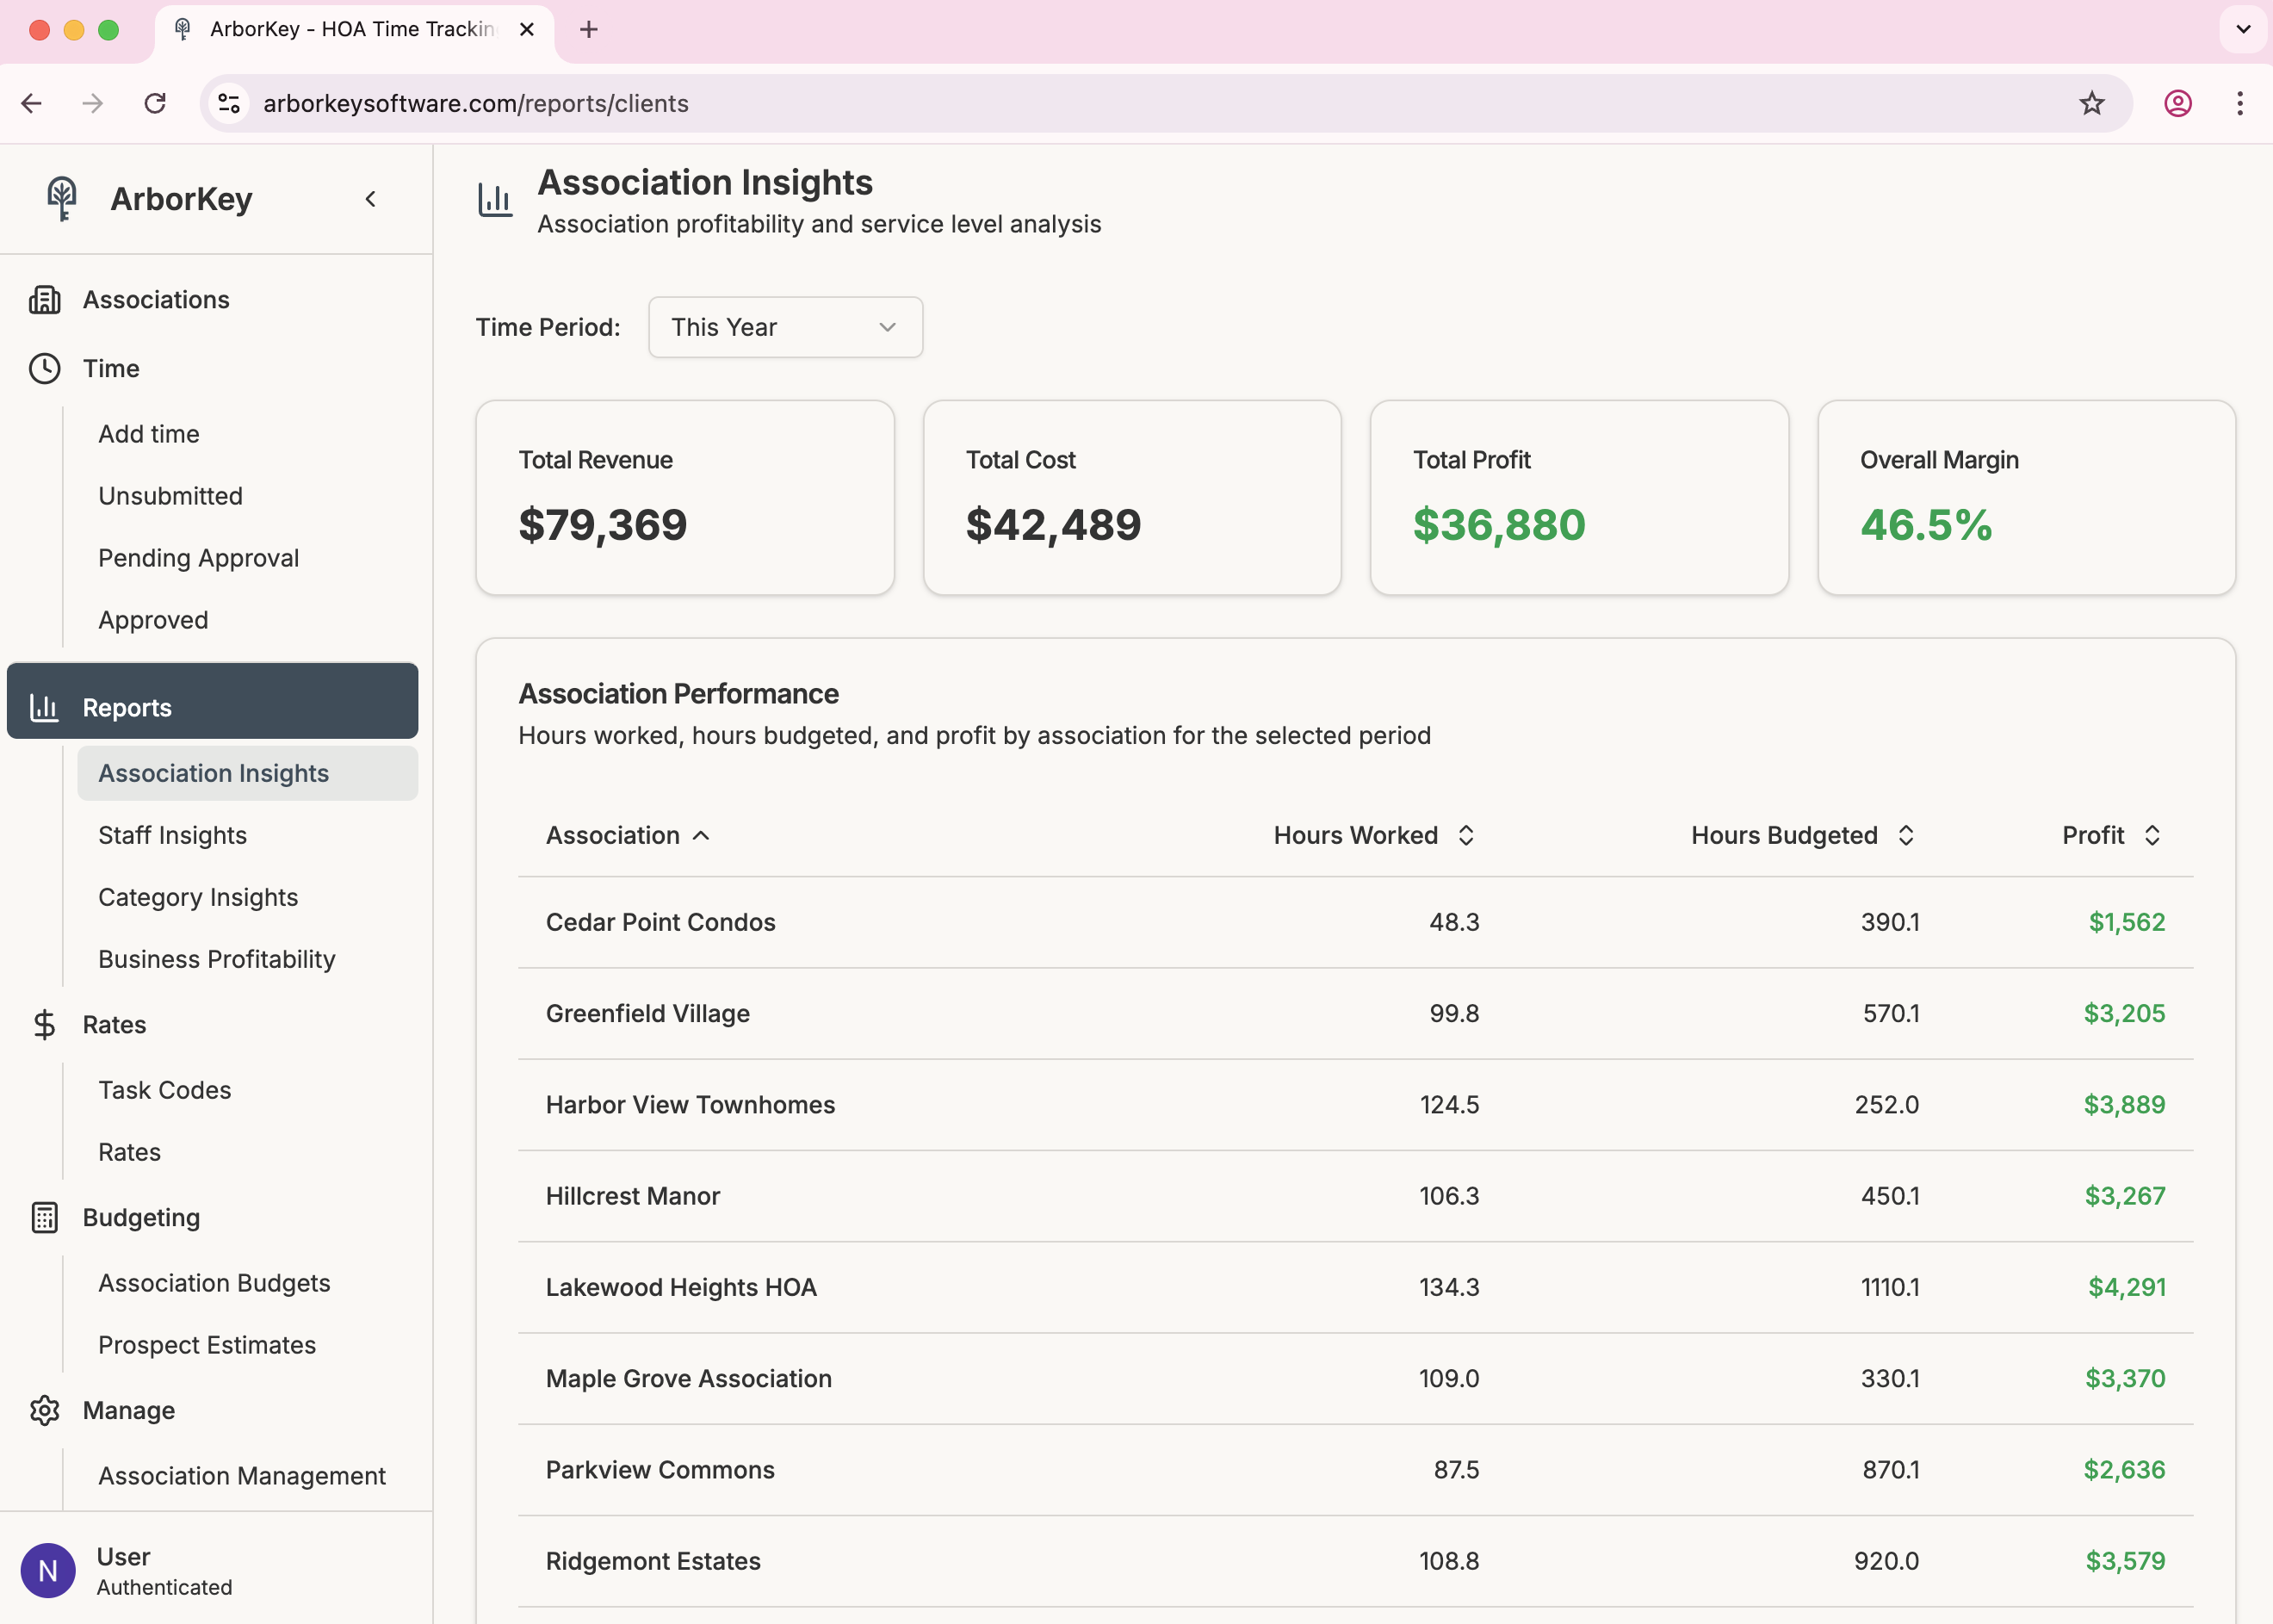2273x1624 pixels.
Task: Click the green Total Profit value
Action: 1498,524
